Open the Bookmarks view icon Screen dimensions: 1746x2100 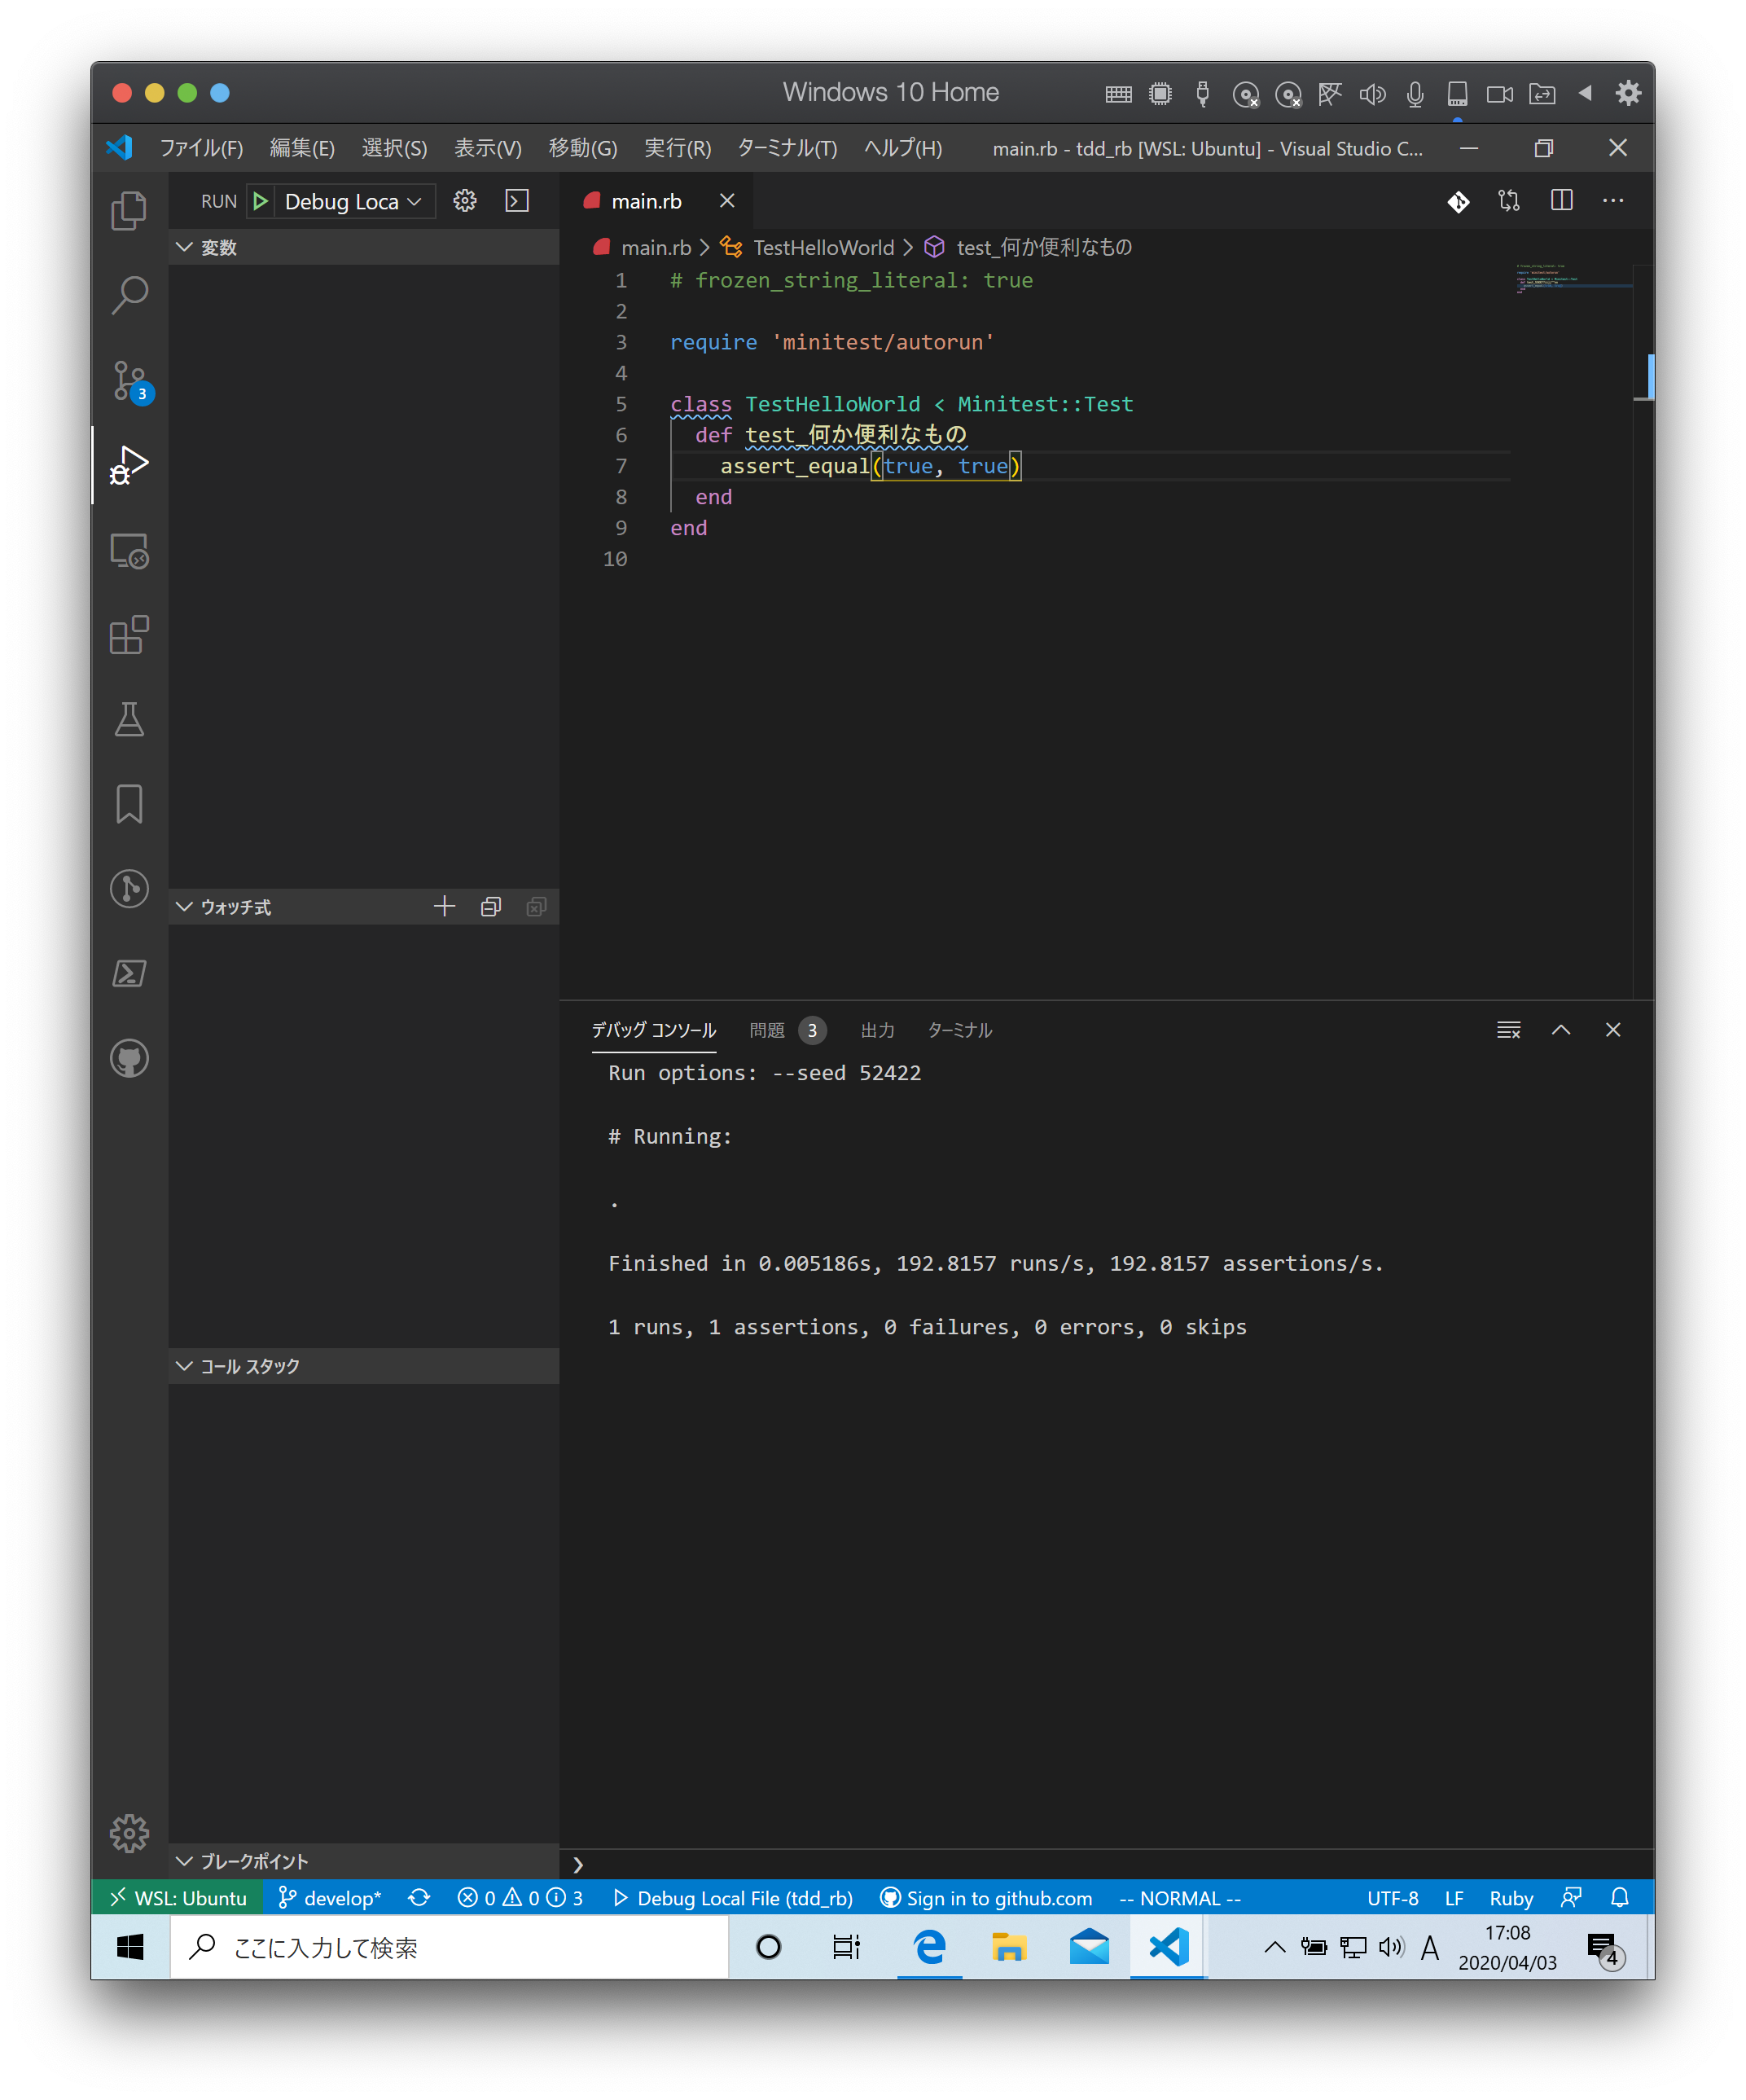[x=129, y=804]
